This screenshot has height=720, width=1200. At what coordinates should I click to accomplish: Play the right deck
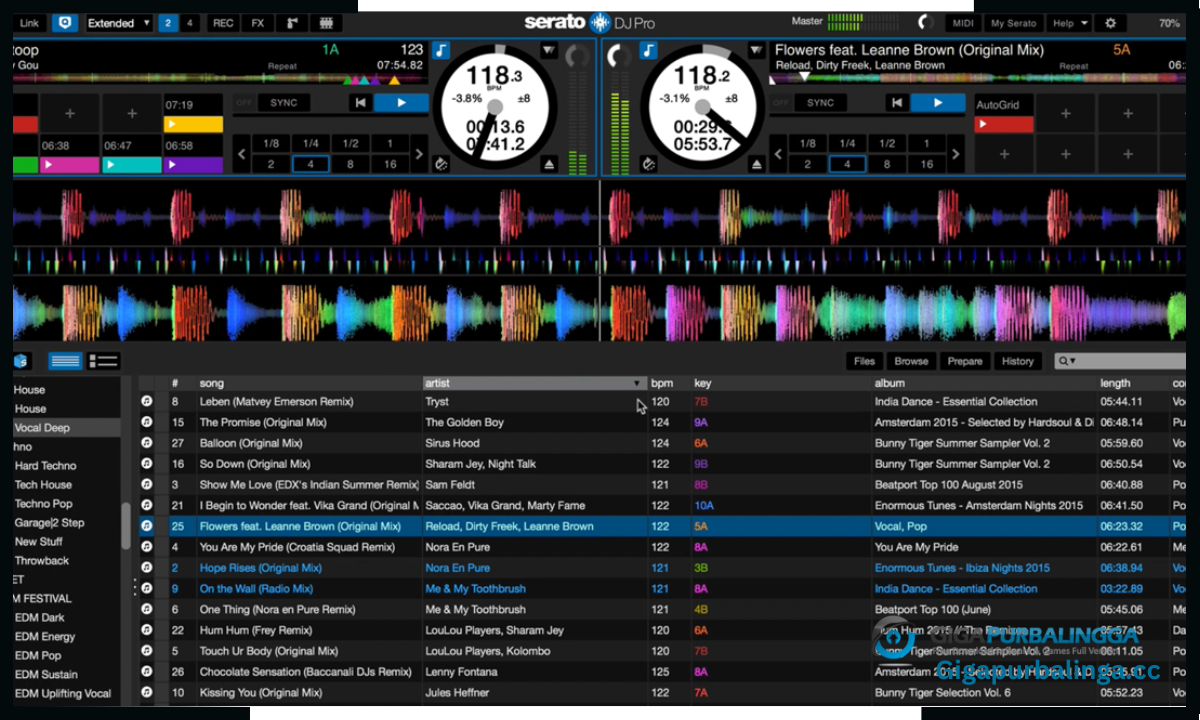point(938,102)
